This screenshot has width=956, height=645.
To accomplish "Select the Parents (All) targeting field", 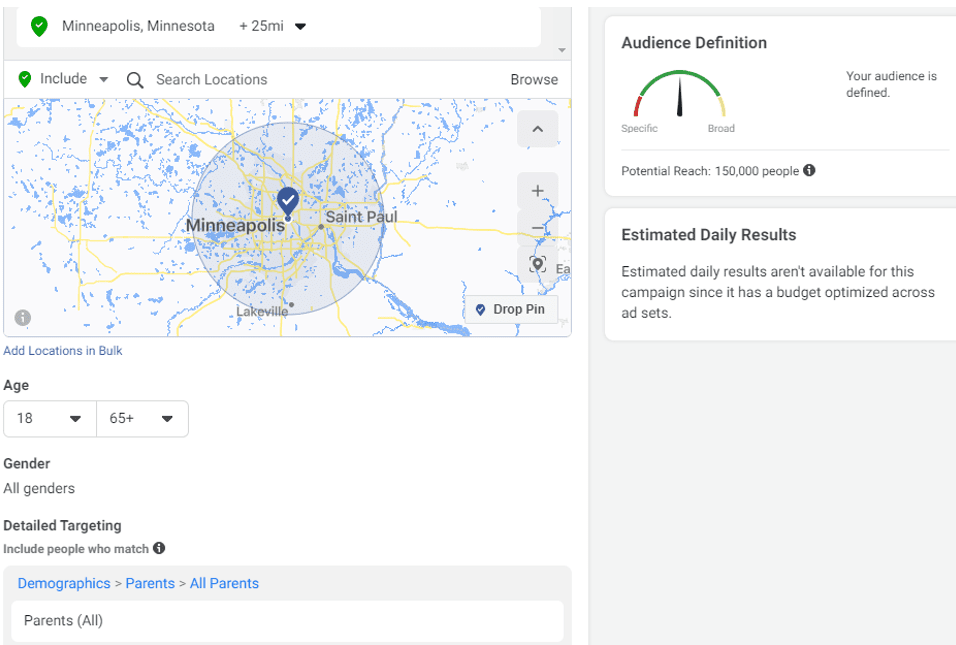I will click(287, 621).
